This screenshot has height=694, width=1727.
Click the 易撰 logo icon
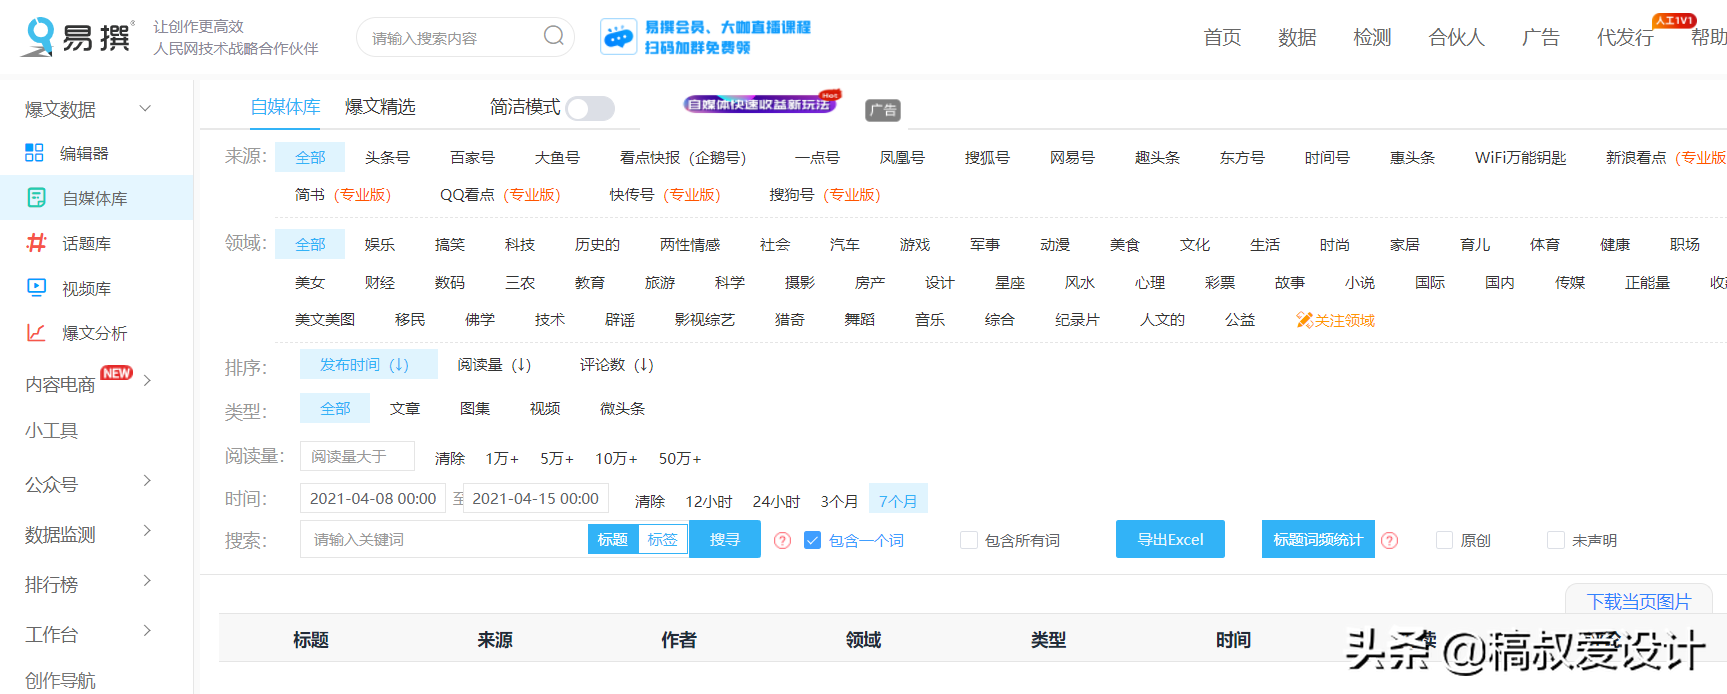point(39,36)
